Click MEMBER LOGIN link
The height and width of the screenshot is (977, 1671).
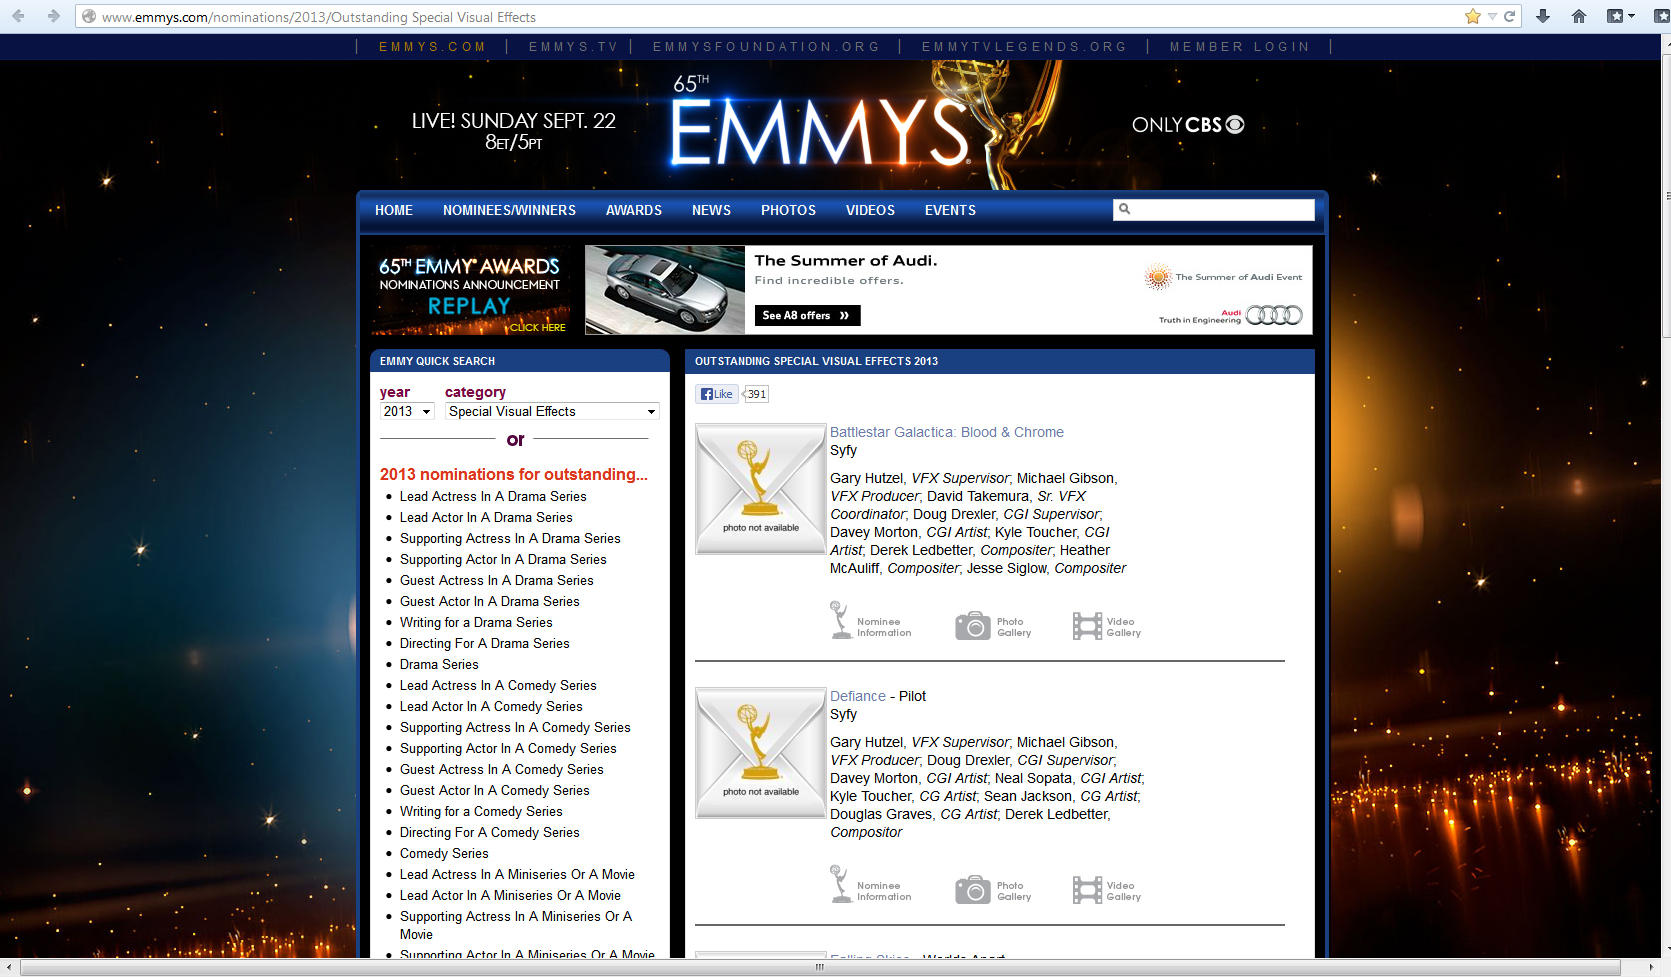point(1239,47)
